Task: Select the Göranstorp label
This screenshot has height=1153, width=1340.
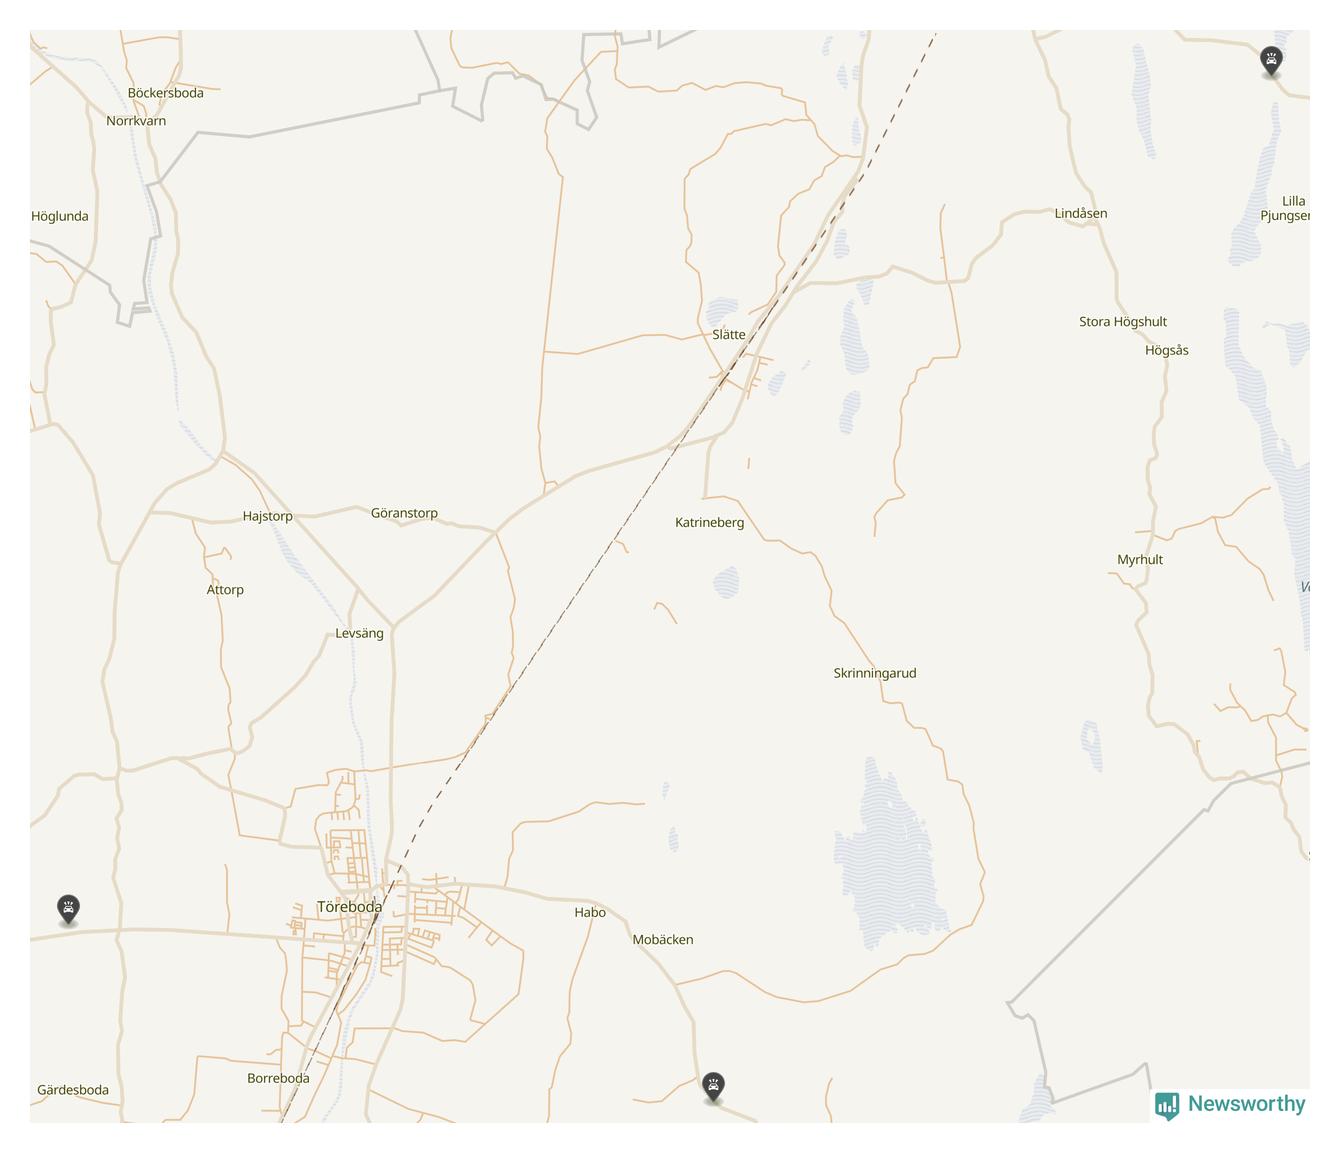Action: (x=404, y=513)
